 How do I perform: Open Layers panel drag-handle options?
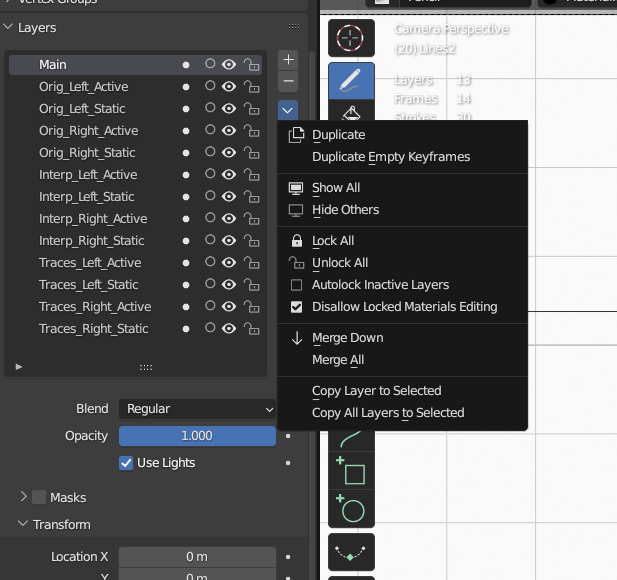pos(294,27)
